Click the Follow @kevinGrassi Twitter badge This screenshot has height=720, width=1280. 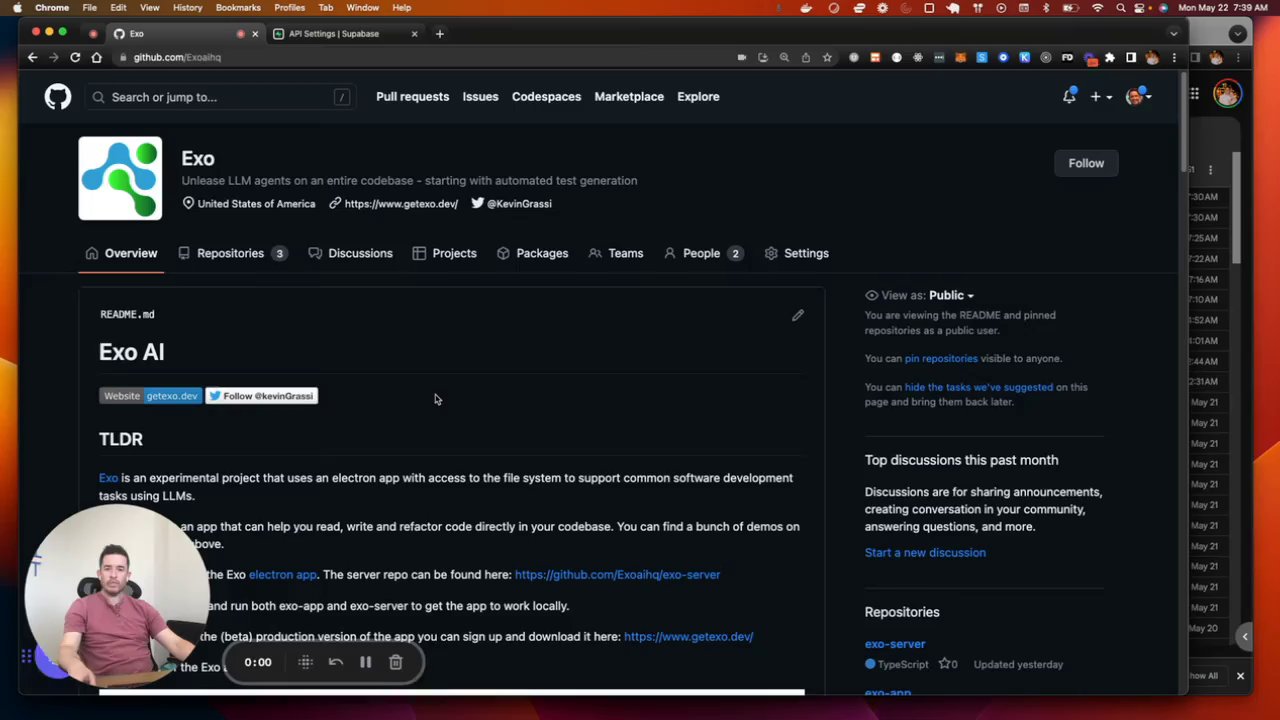262,396
